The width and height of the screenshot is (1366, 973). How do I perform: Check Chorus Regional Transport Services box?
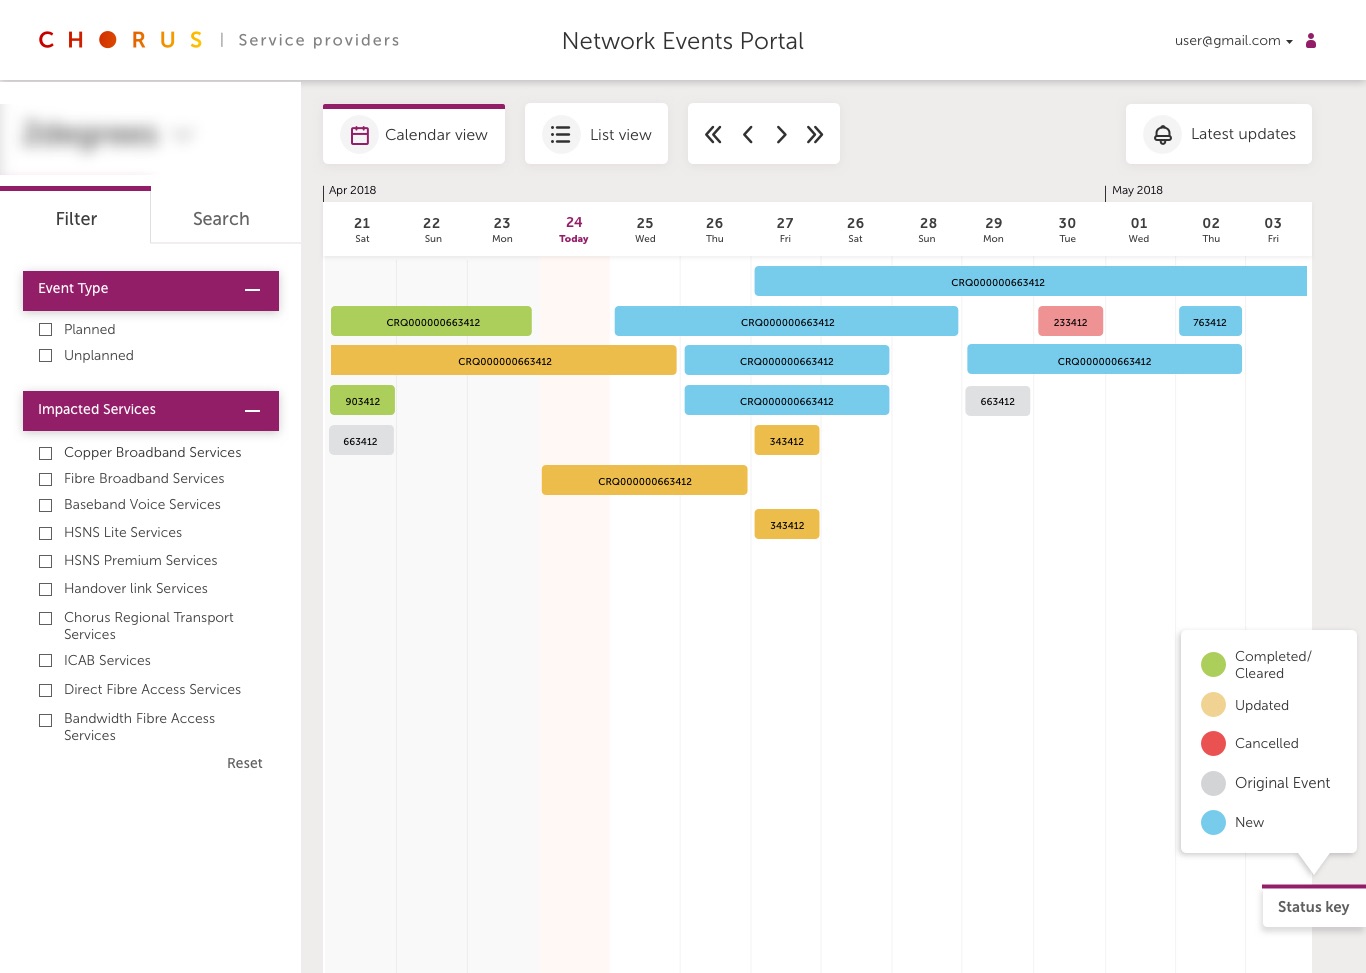[45, 618]
